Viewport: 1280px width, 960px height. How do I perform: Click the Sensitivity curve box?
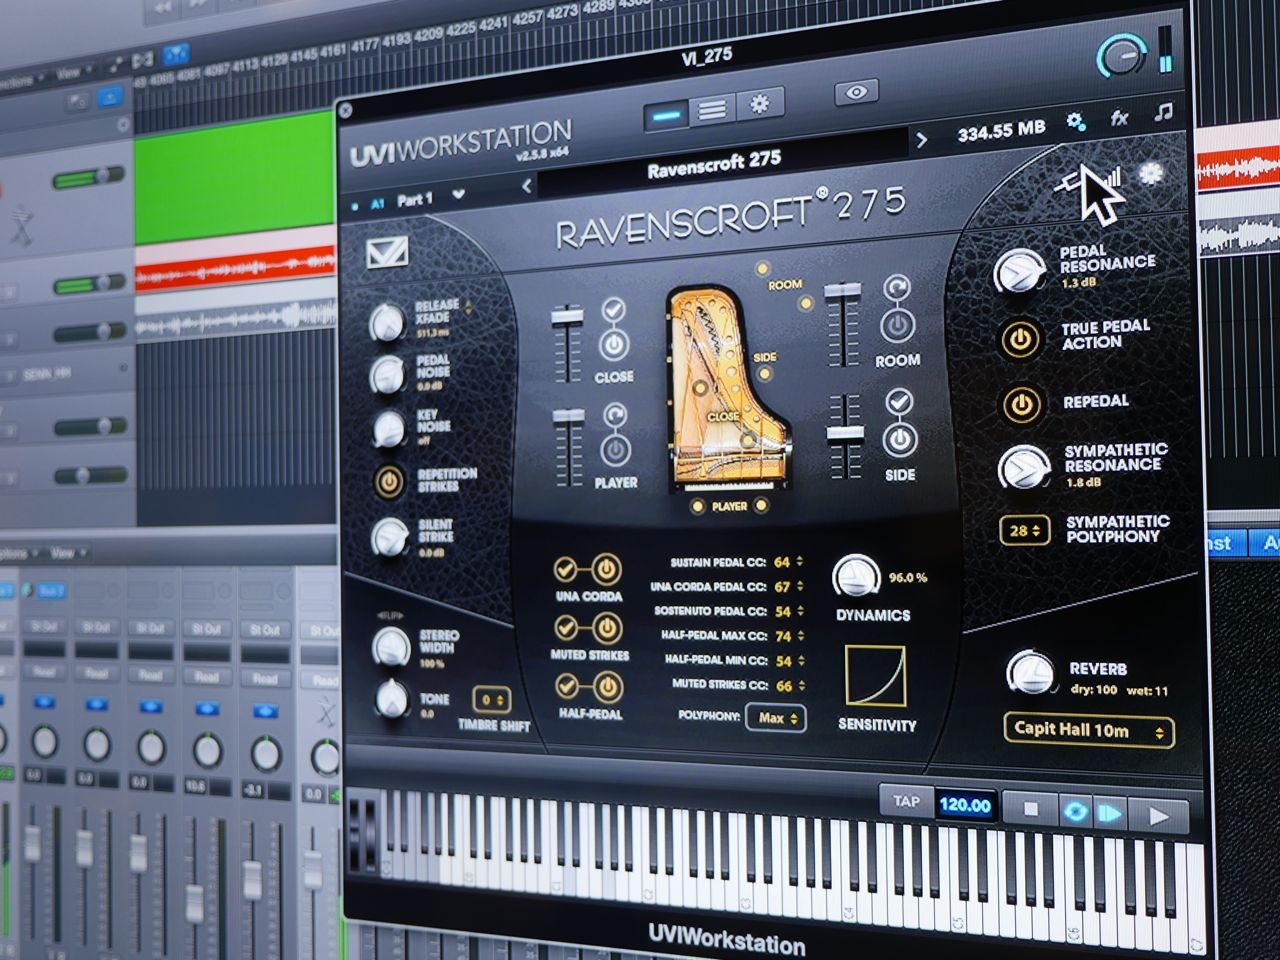pyautogui.click(x=876, y=677)
